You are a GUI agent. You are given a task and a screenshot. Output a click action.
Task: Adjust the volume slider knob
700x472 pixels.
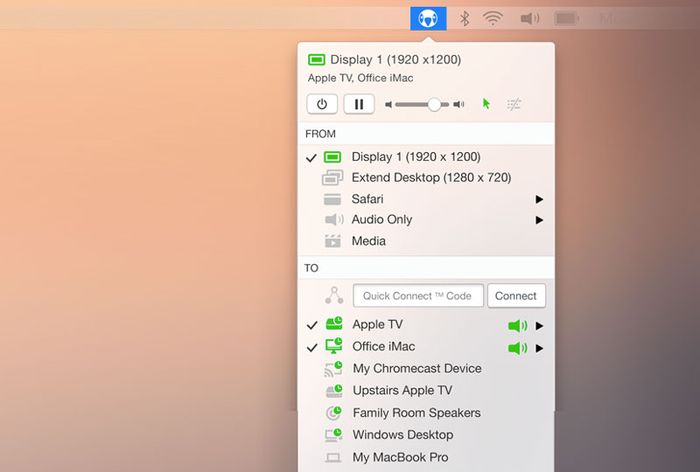tap(434, 104)
